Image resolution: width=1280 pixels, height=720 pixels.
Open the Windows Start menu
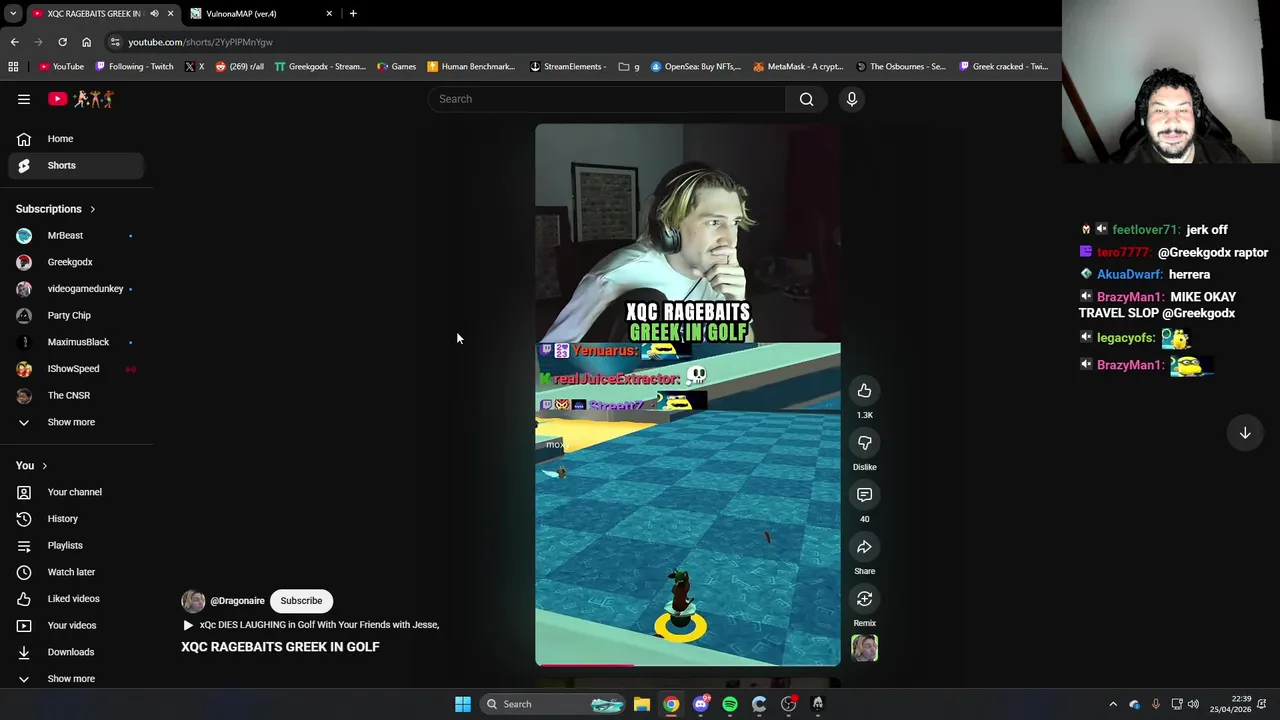[463, 704]
